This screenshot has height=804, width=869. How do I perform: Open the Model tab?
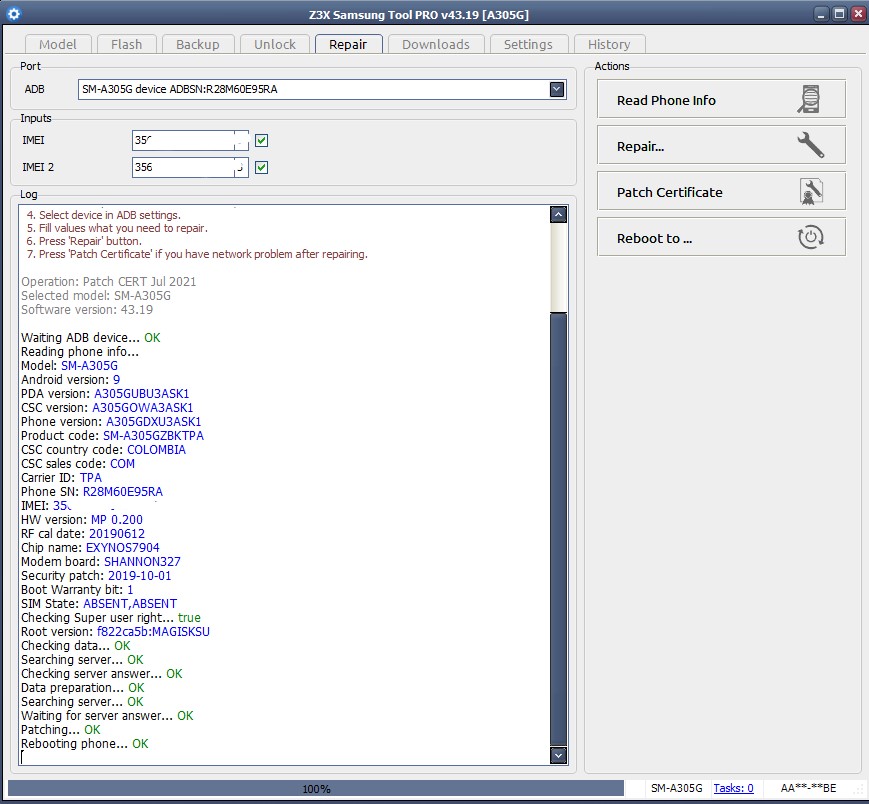click(x=58, y=44)
